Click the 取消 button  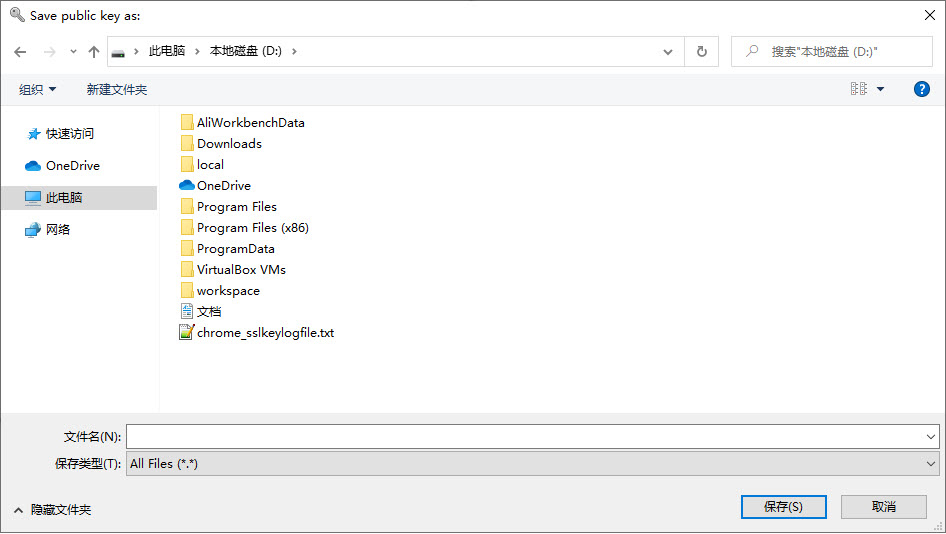883,507
